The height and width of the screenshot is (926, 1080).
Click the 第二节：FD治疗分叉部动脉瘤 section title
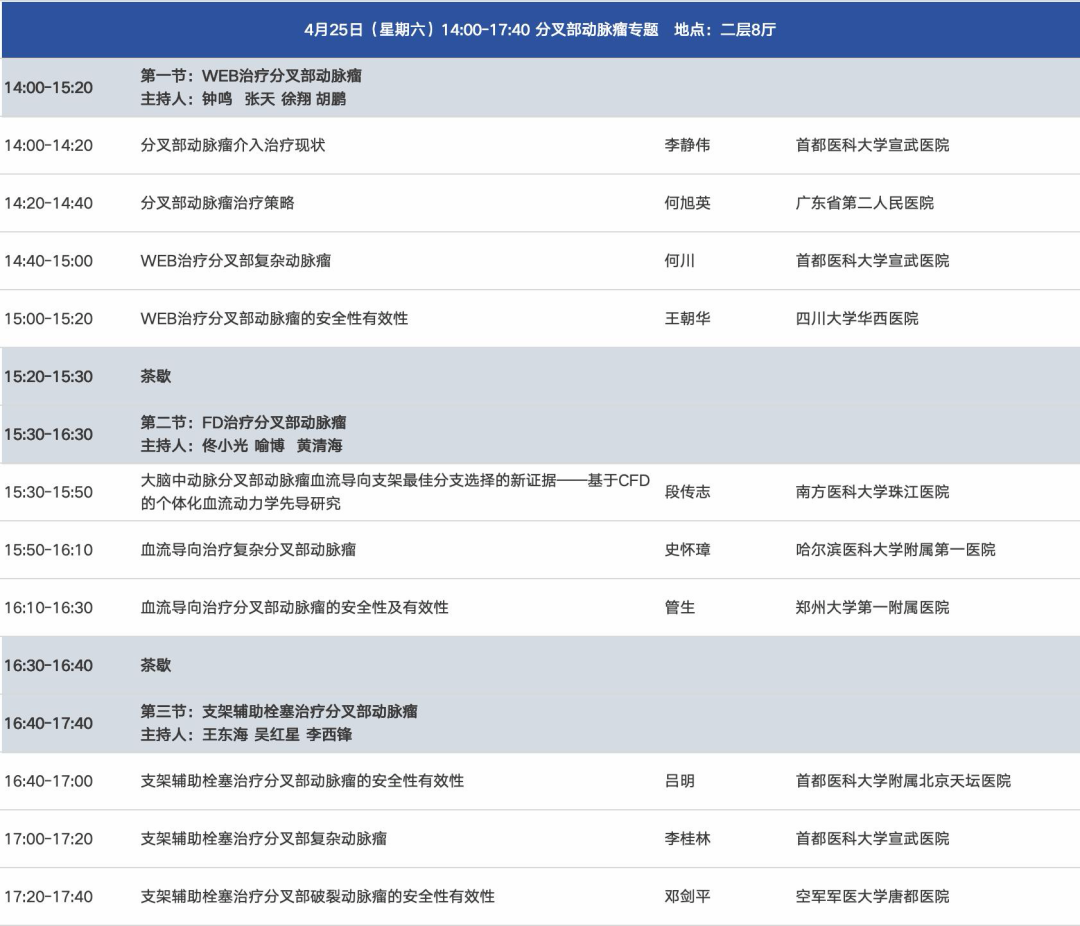(243, 423)
